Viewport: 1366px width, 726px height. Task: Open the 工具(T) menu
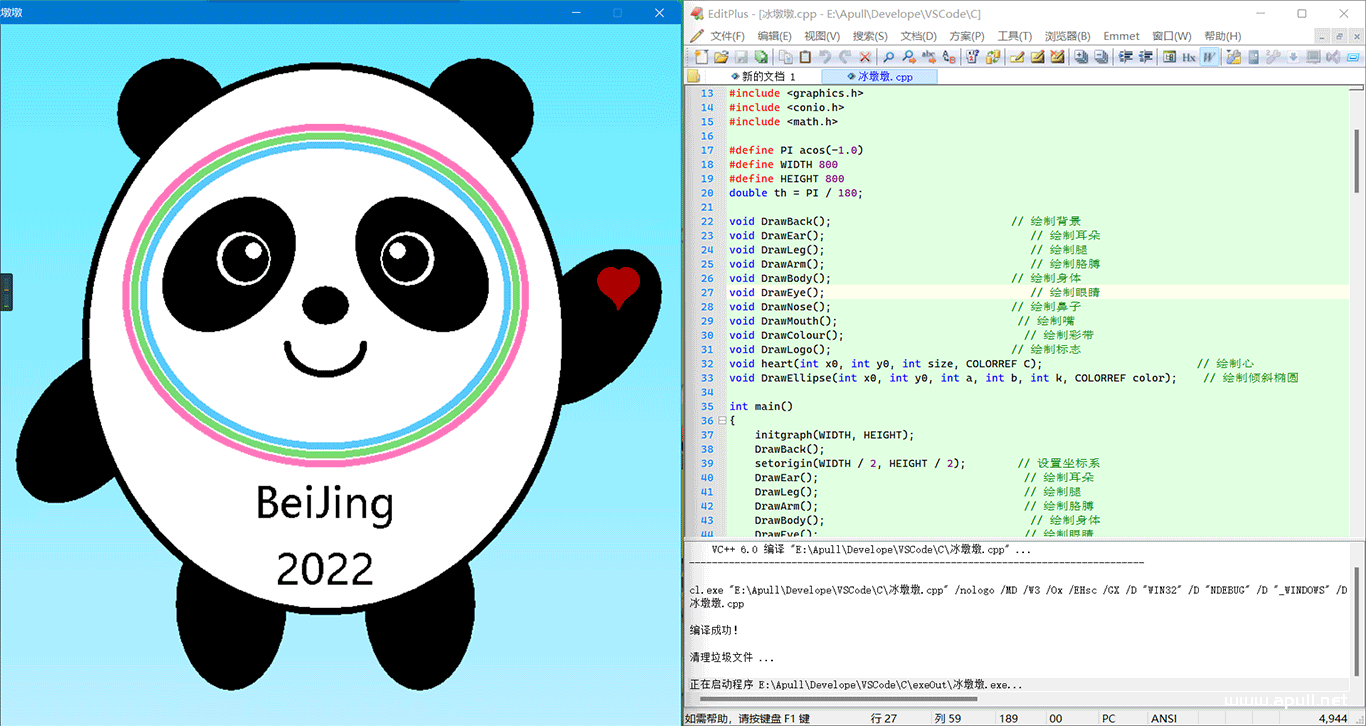coord(1014,36)
